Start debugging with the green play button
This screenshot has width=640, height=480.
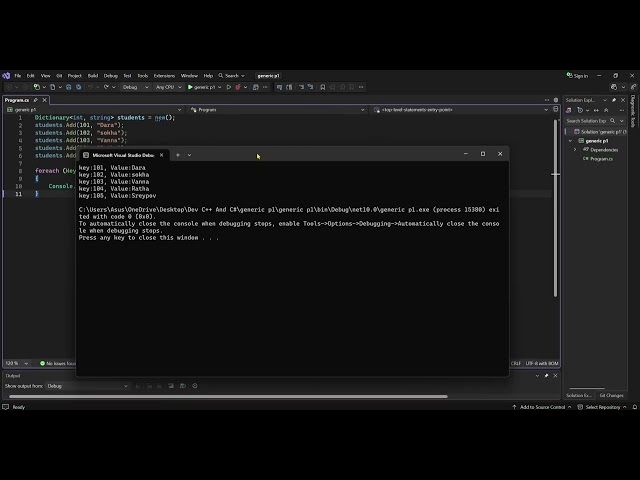click(x=190, y=87)
